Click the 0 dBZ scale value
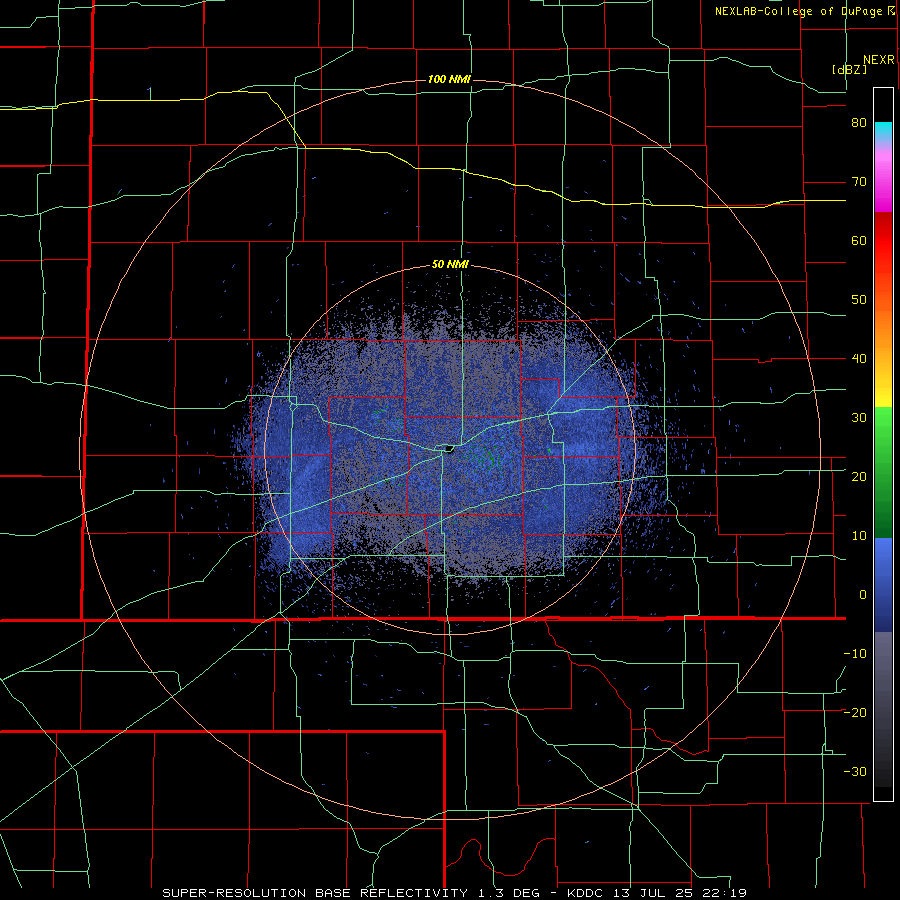The width and height of the screenshot is (900, 900). tap(863, 595)
